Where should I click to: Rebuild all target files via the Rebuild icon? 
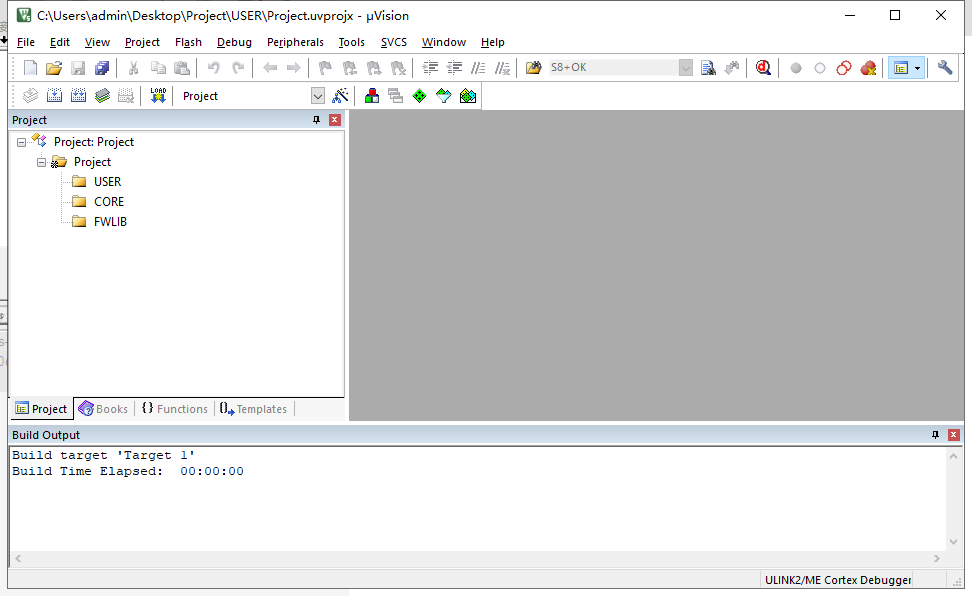[78, 96]
